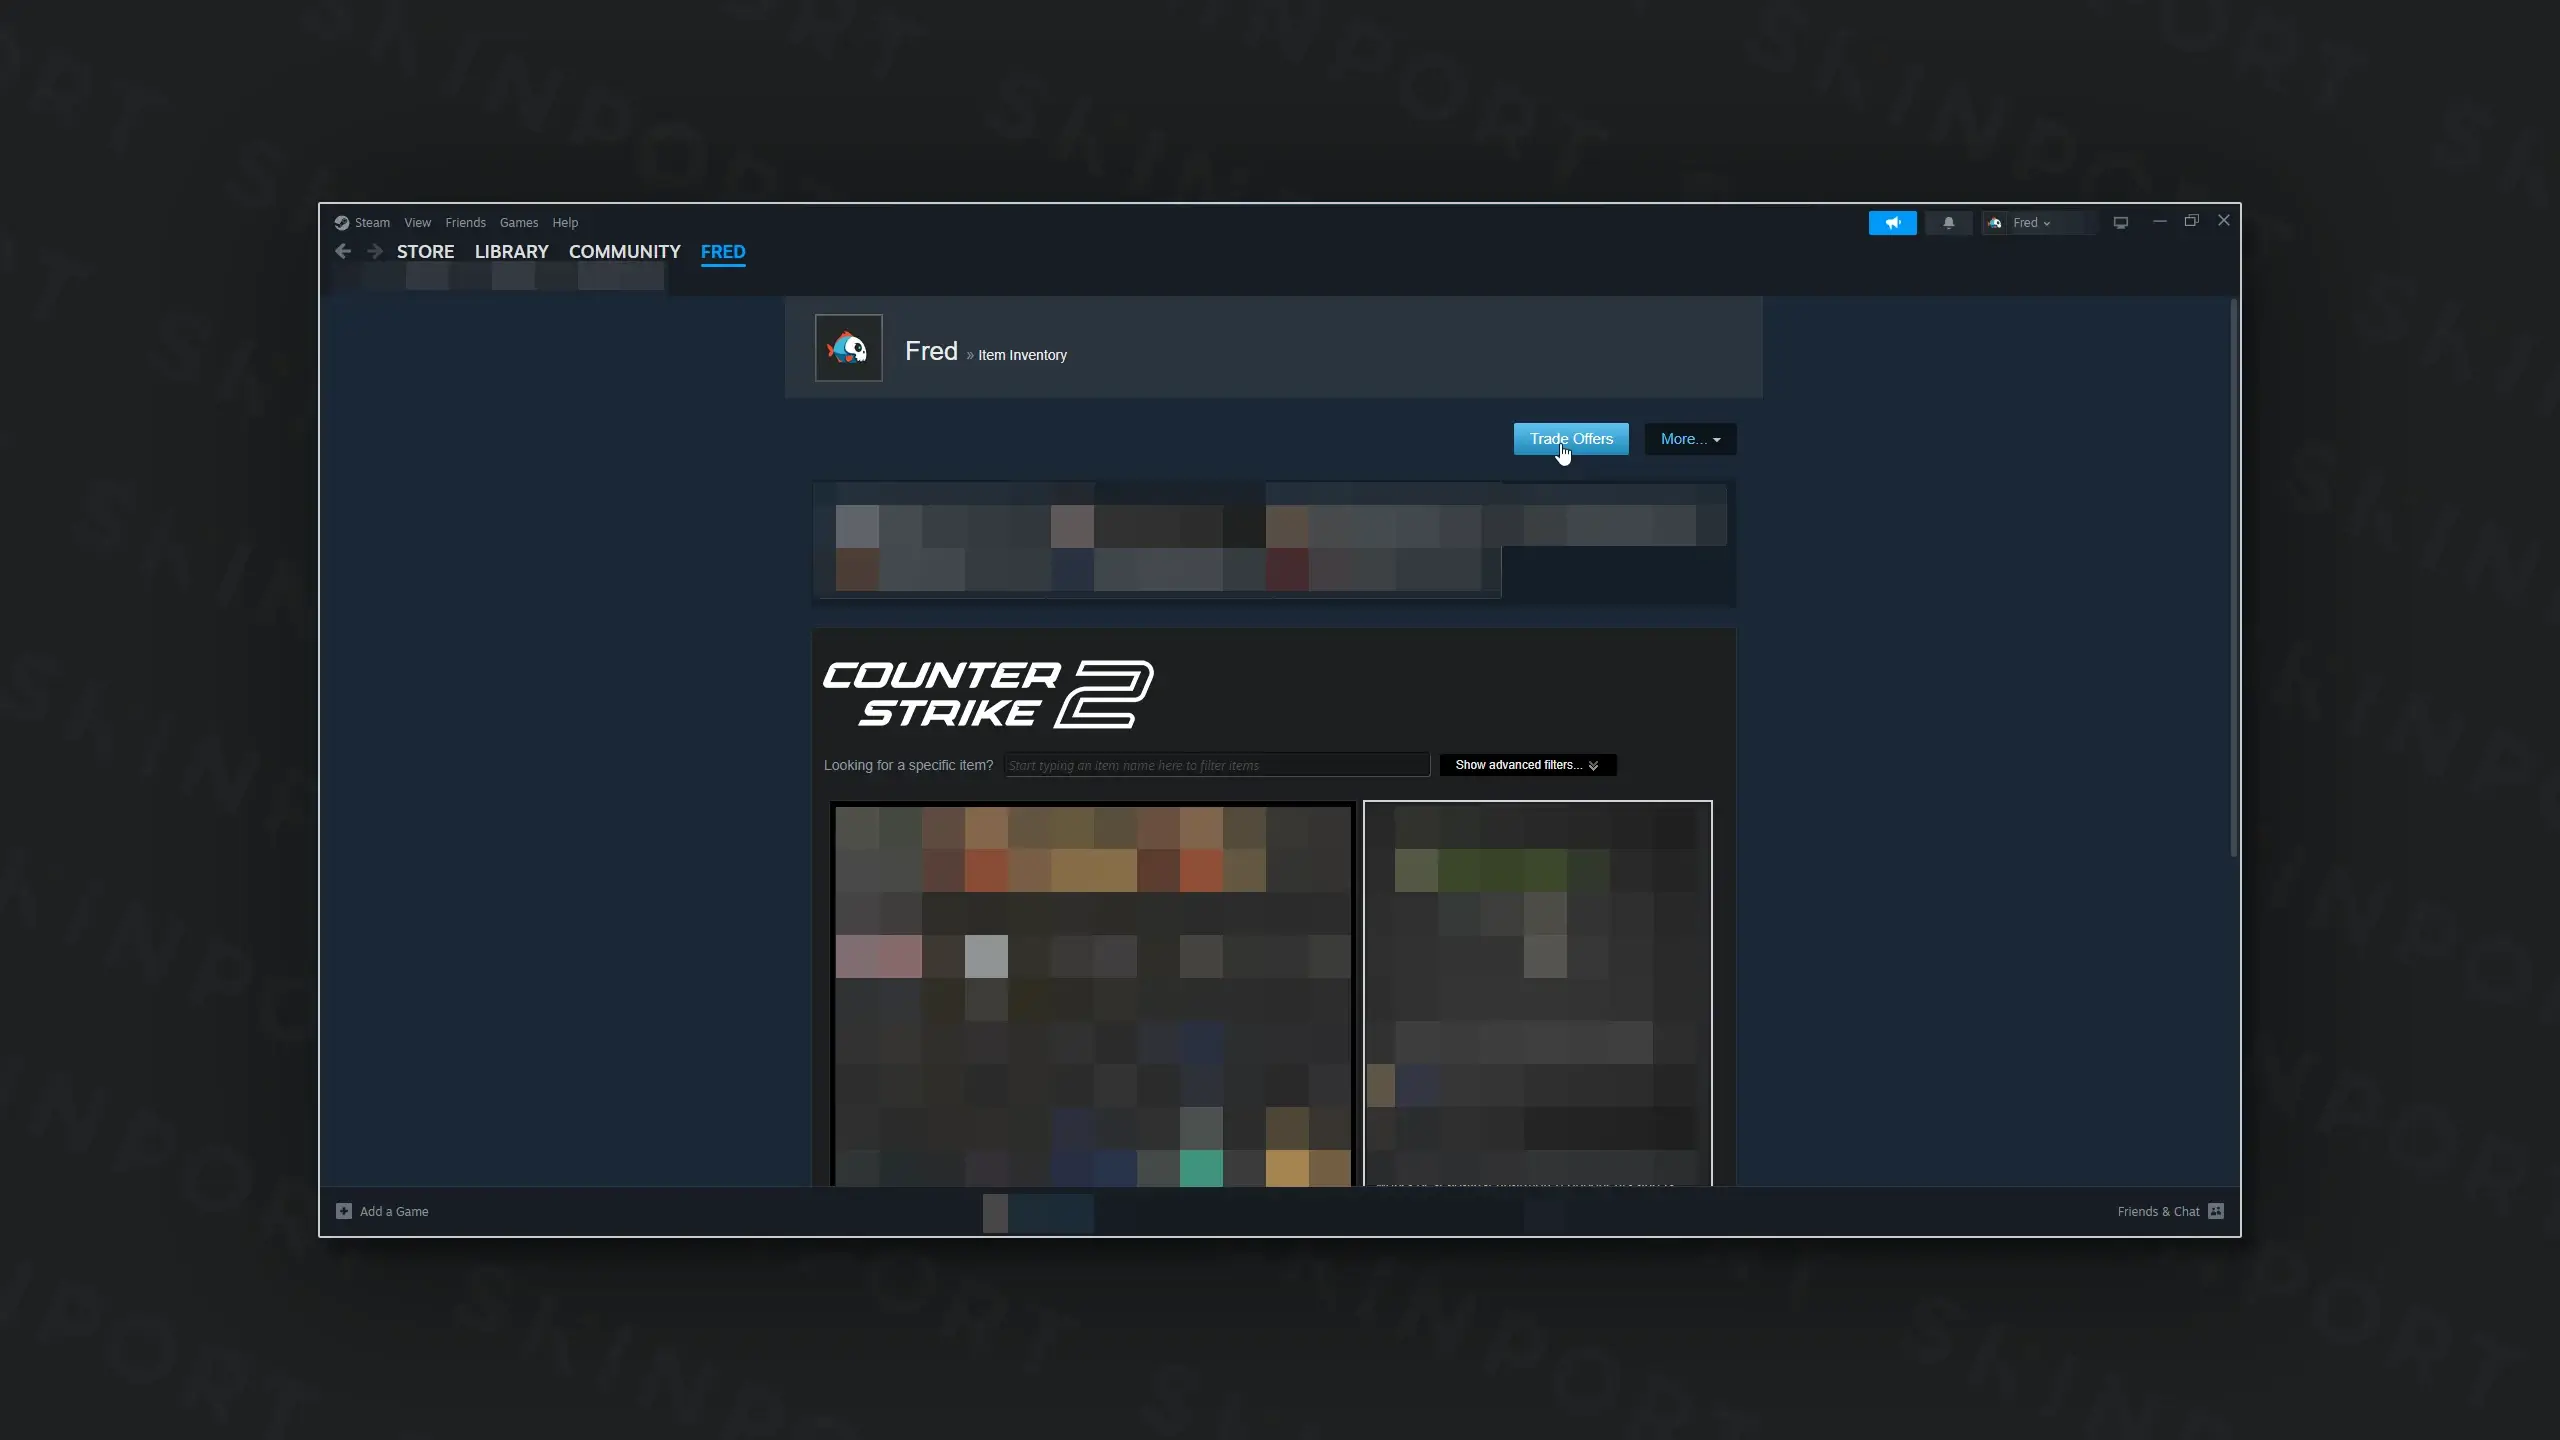
Task: Open the notifications bell icon
Action: pyautogui.click(x=1948, y=223)
